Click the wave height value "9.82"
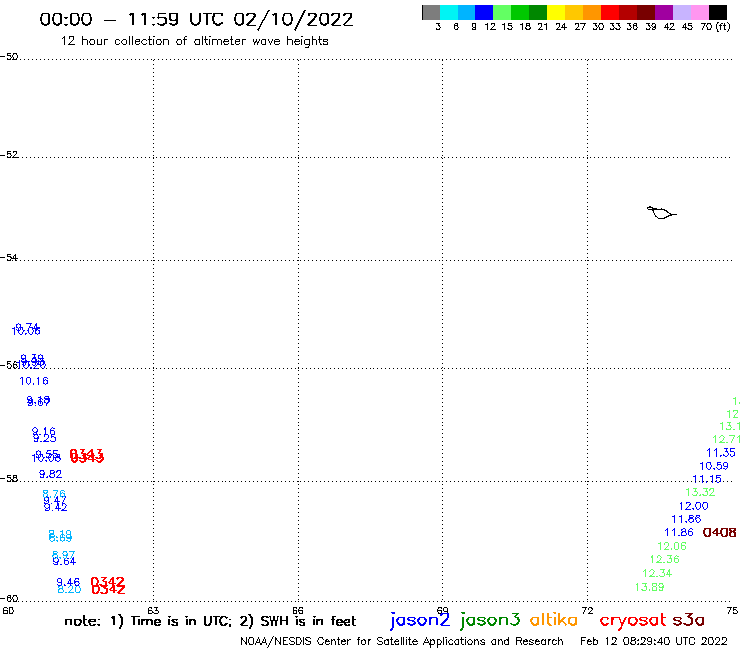Viewport: 740px width, 650px height. point(50,474)
